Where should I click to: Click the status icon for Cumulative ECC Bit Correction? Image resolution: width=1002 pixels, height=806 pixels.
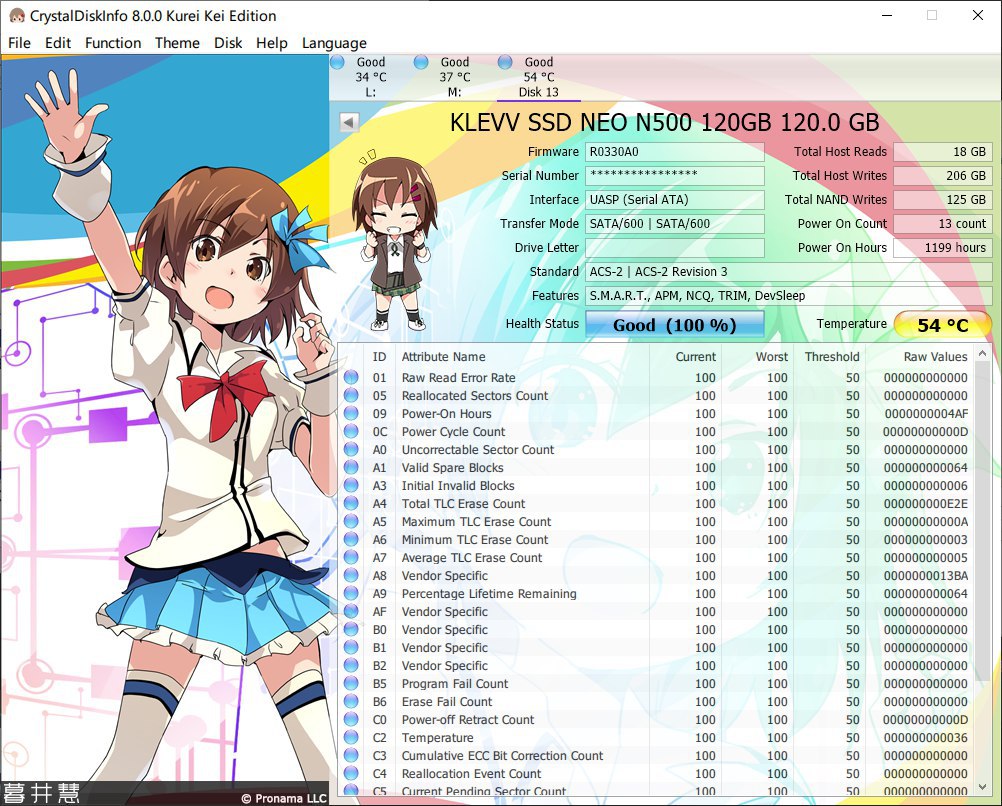pyautogui.click(x=351, y=756)
